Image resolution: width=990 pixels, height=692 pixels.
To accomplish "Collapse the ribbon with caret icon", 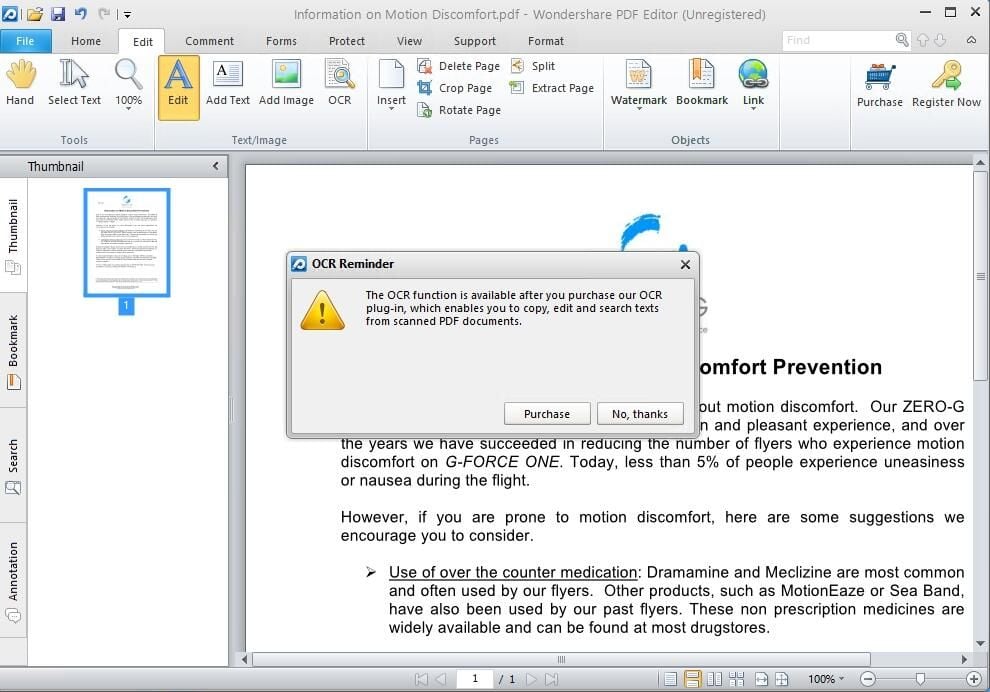I will [971, 40].
